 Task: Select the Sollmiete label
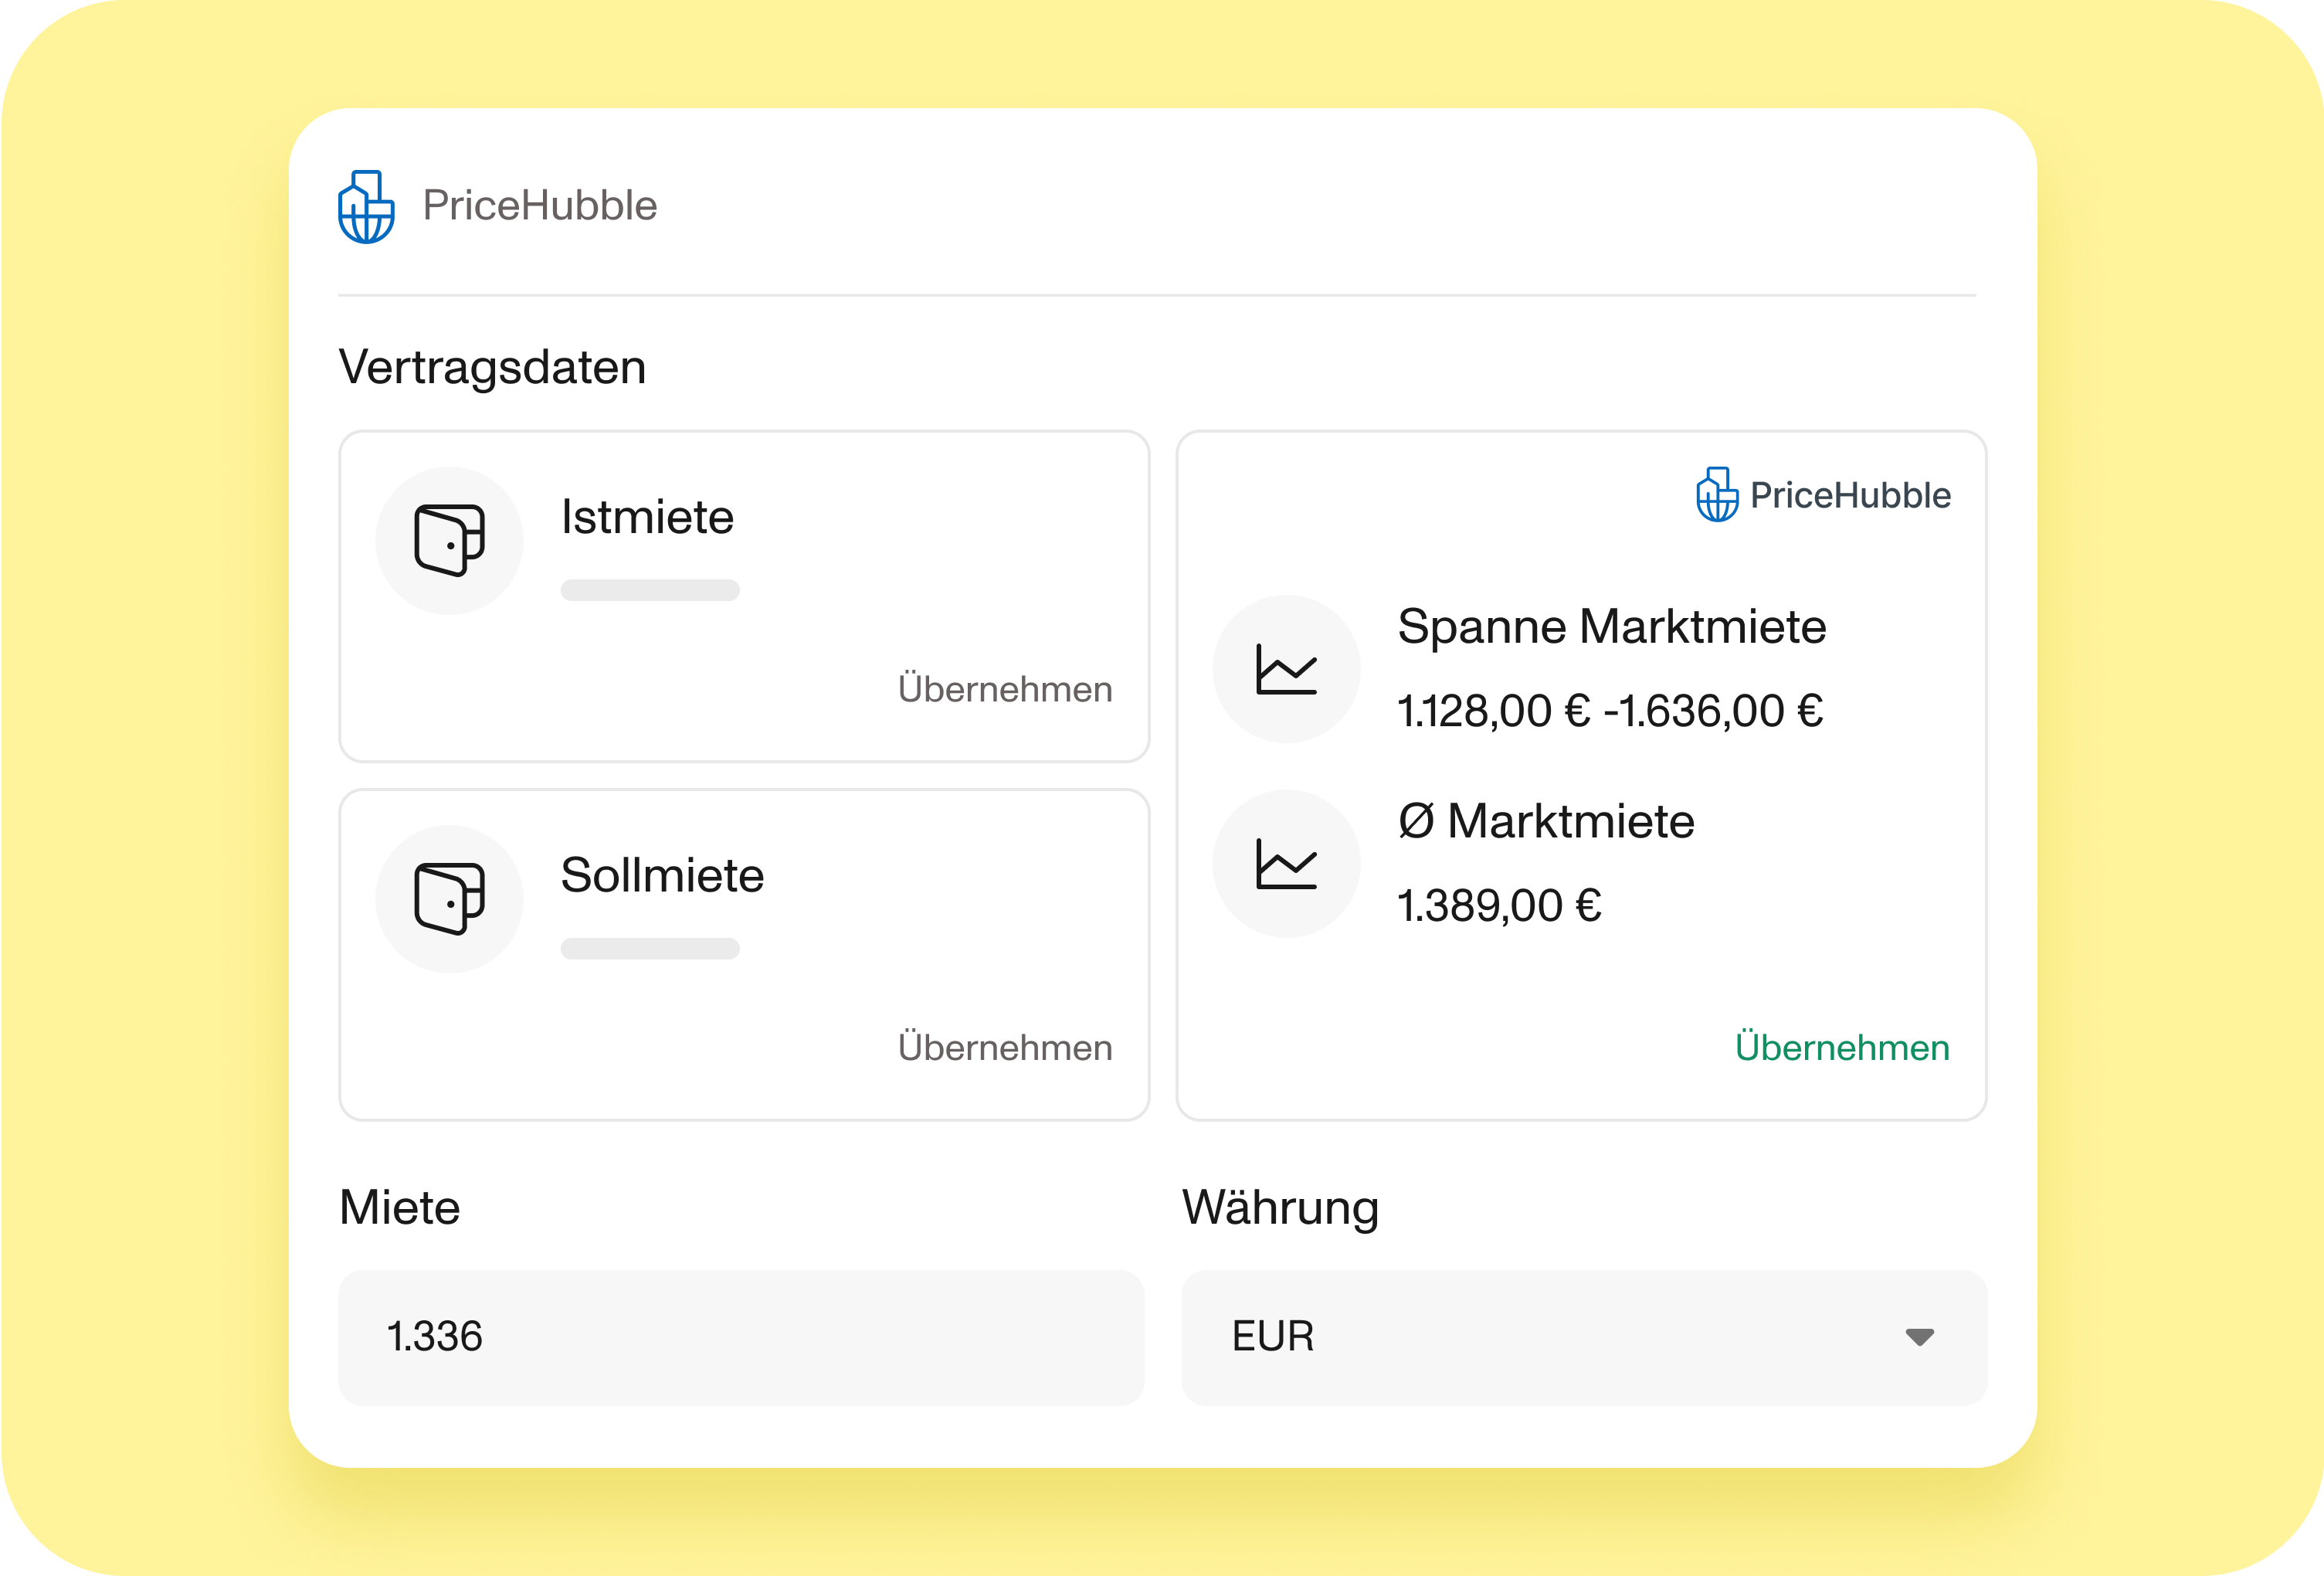click(662, 875)
